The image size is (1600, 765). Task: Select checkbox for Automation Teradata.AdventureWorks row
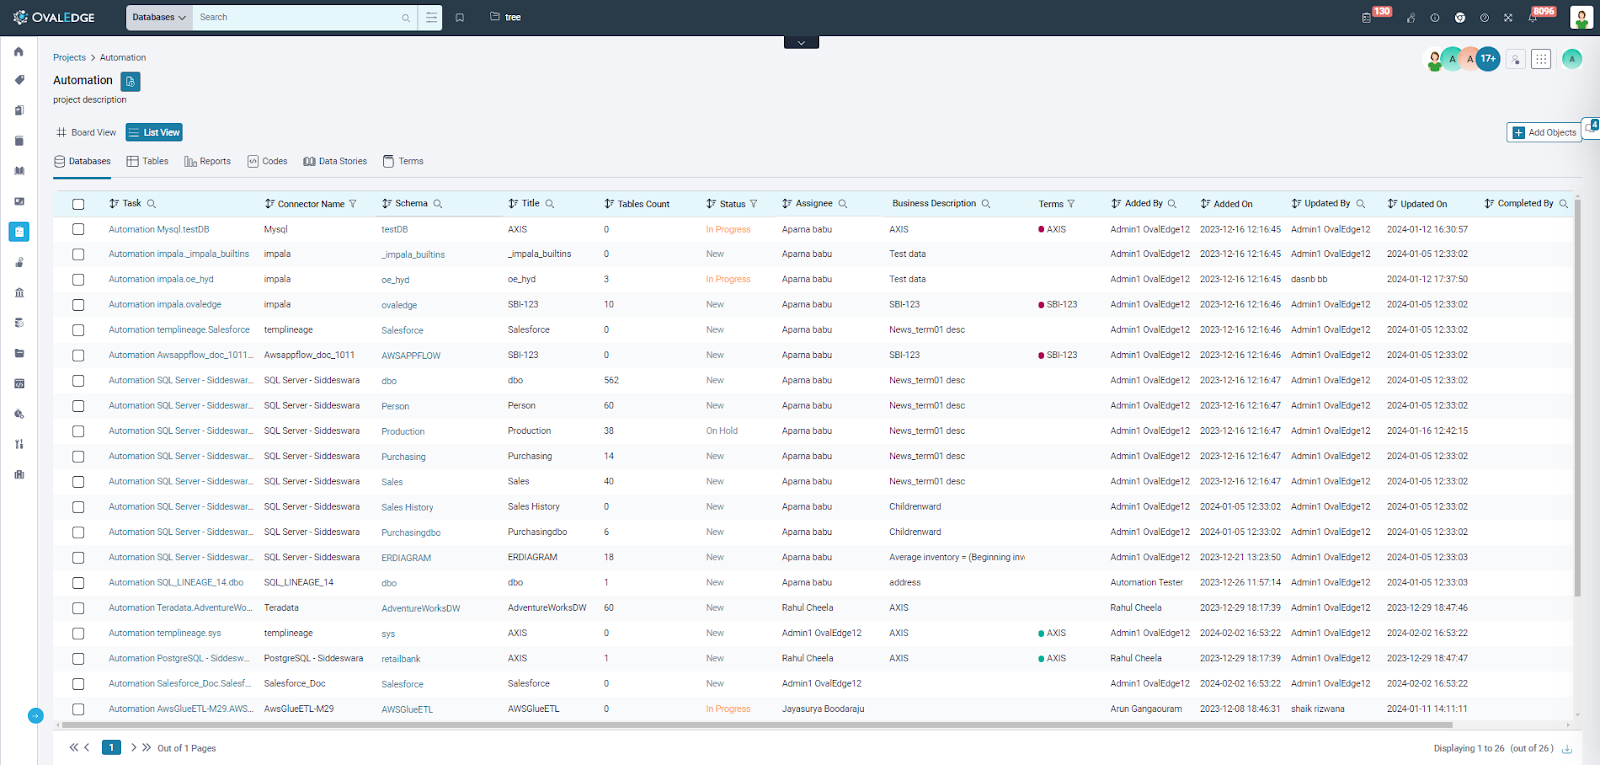tap(78, 608)
